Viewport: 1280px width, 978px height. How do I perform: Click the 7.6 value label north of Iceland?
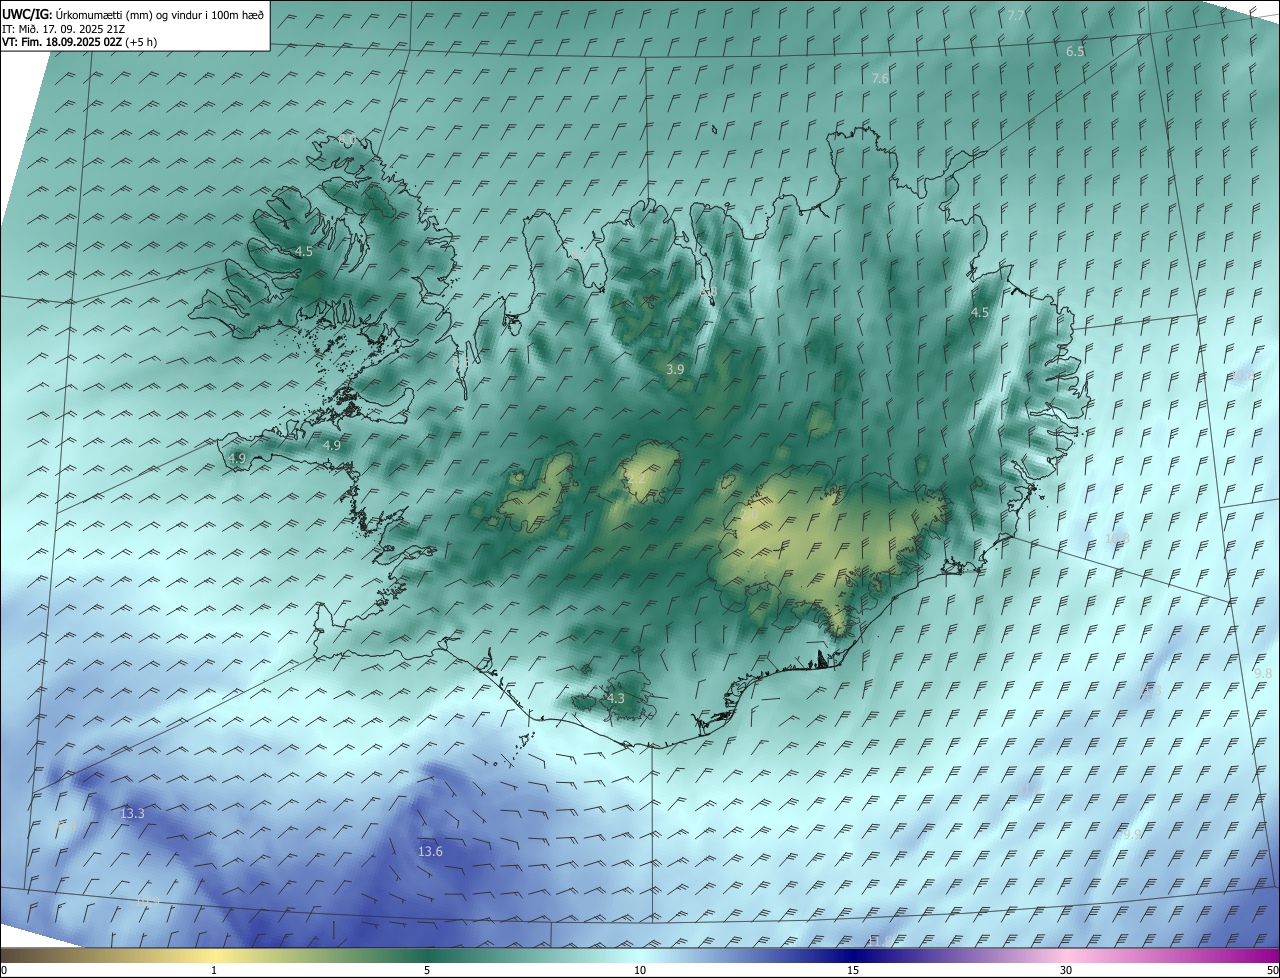880,78
